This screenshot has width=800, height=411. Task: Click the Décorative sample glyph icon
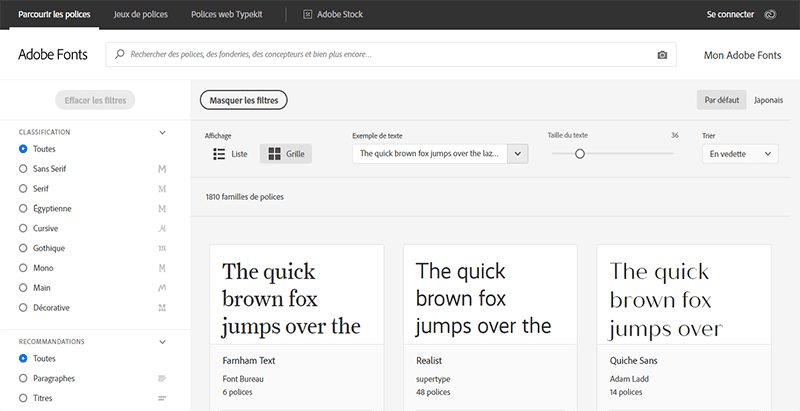(162, 308)
